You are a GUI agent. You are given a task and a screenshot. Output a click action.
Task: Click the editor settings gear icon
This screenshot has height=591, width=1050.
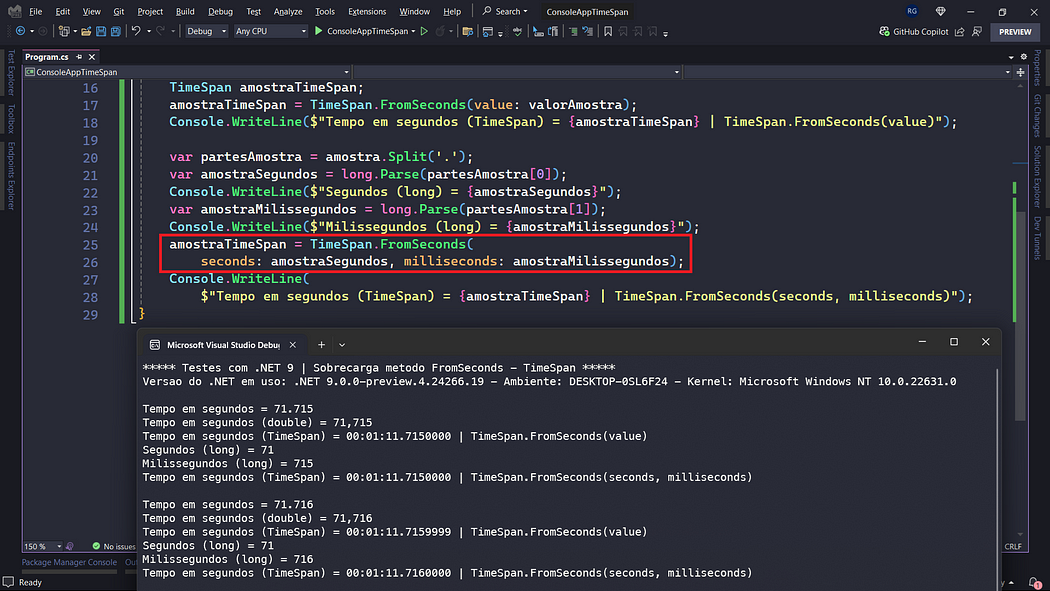click(x=1024, y=57)
